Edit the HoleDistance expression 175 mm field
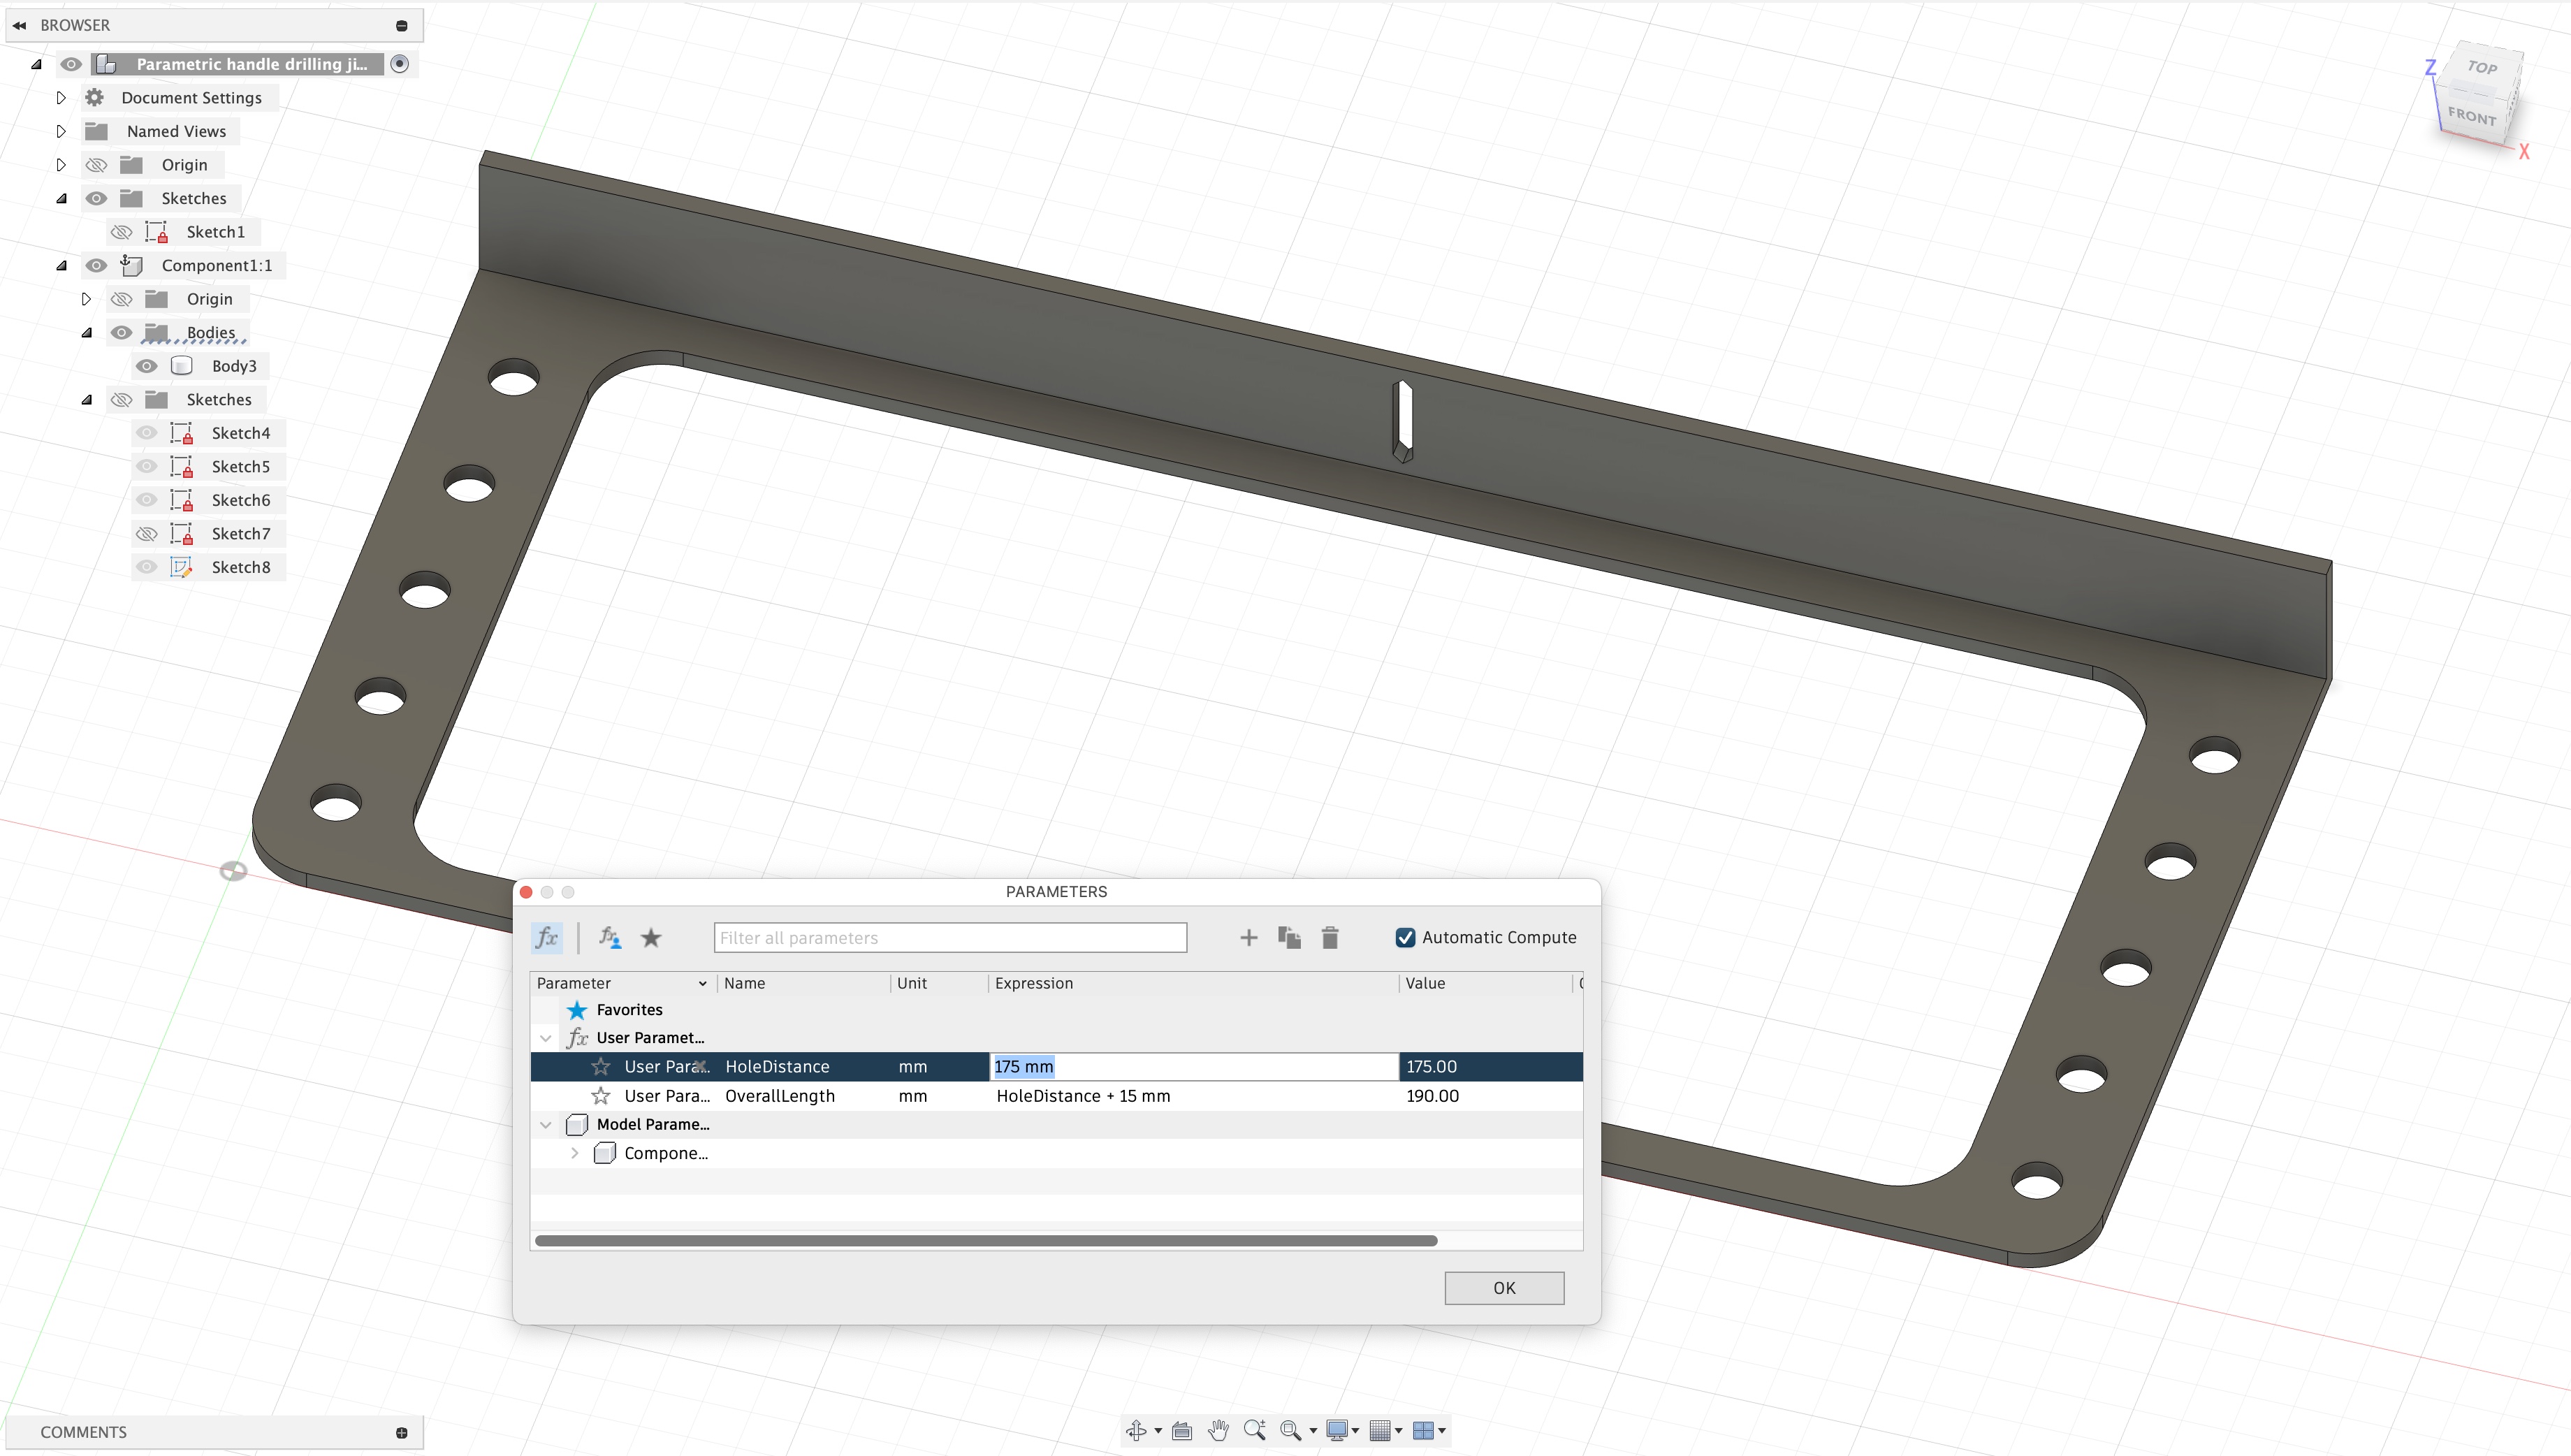The height and width of the screenshot is (1456, 2571). tap(1194, 1066)
